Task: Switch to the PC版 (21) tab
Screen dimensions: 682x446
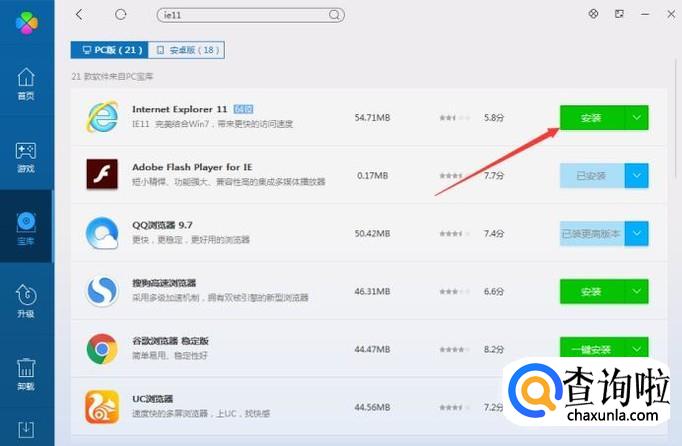Action: (110, 50)
